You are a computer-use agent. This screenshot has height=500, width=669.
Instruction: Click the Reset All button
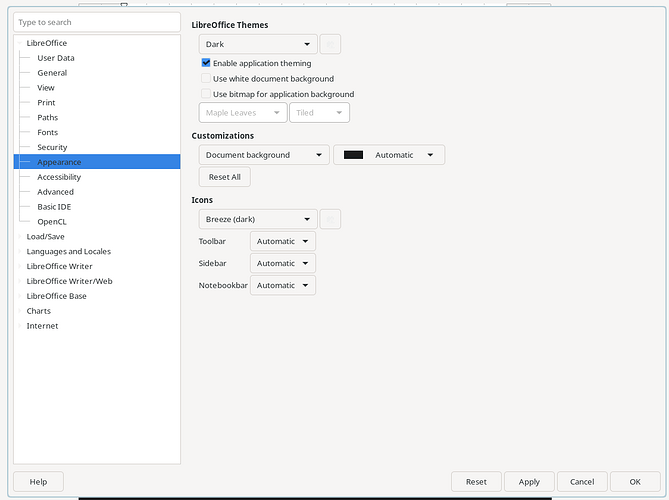coord(224,177)
